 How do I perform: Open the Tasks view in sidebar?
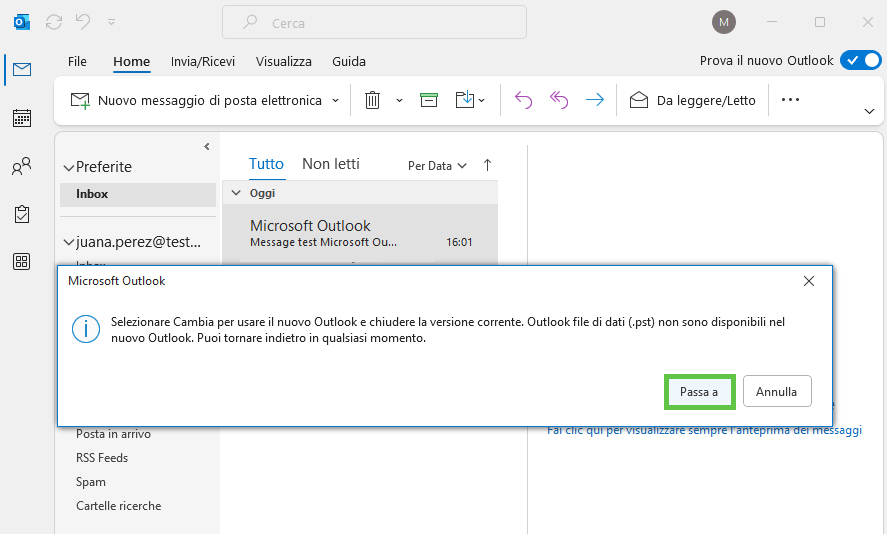22,214
